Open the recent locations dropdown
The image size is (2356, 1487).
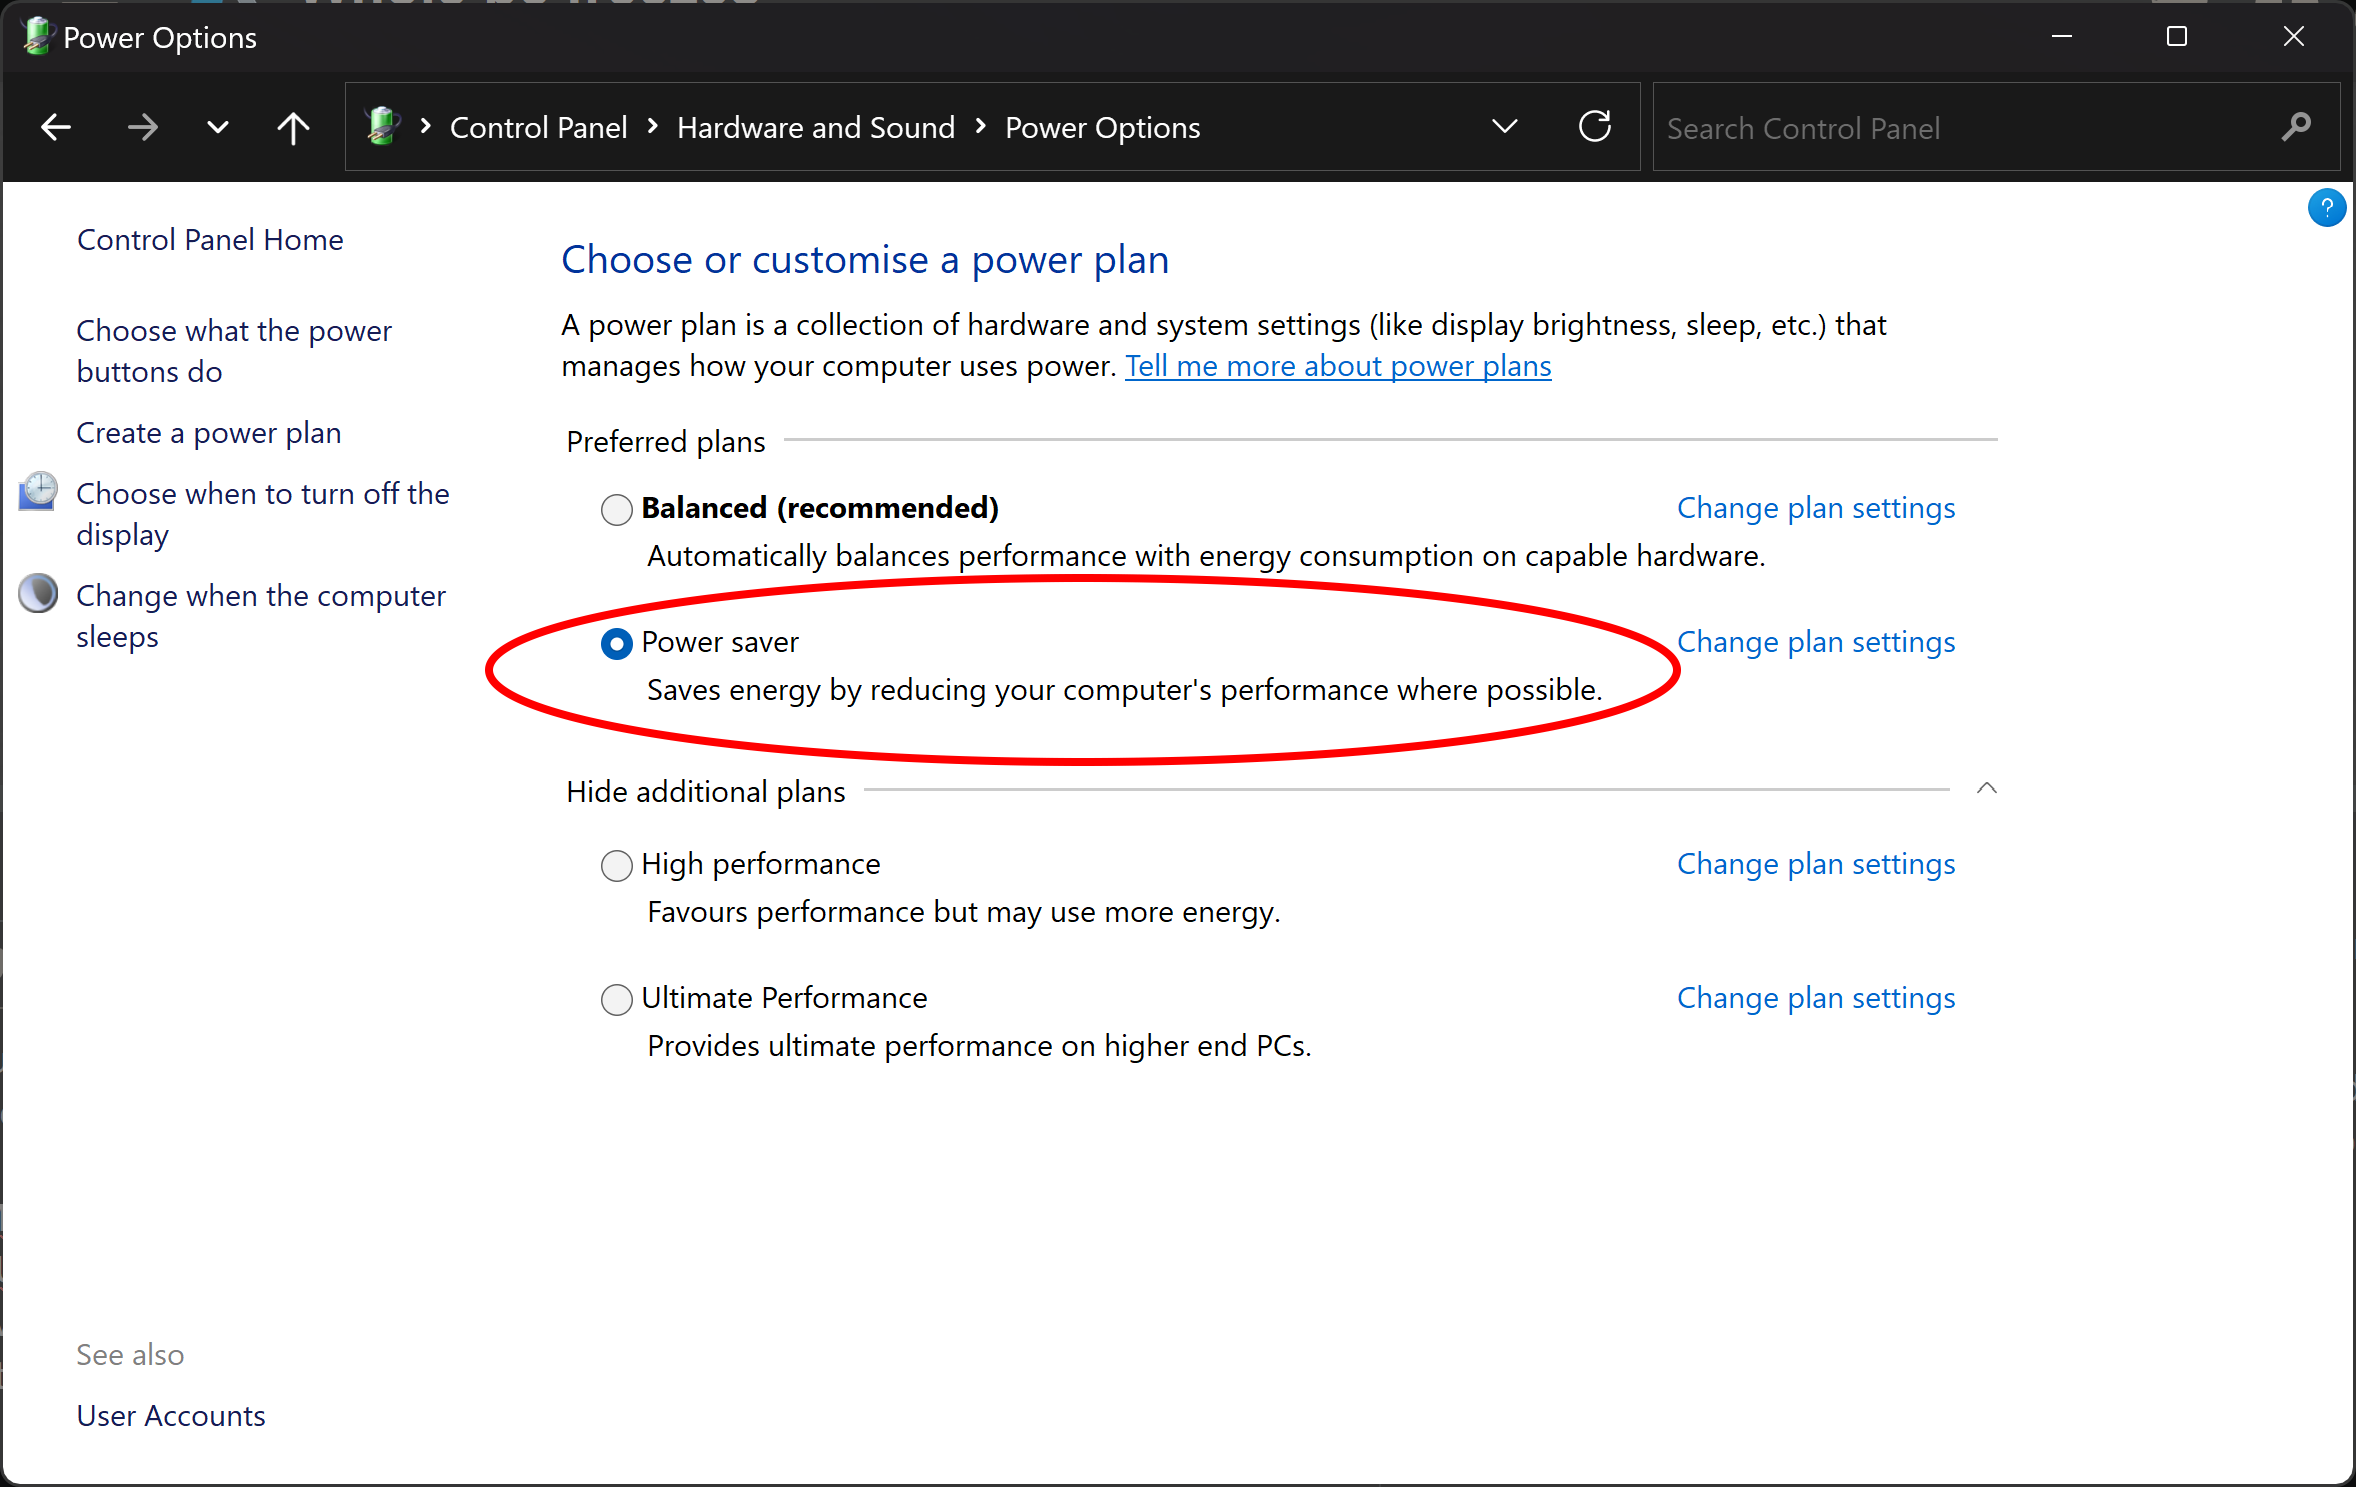coord(216,127)
